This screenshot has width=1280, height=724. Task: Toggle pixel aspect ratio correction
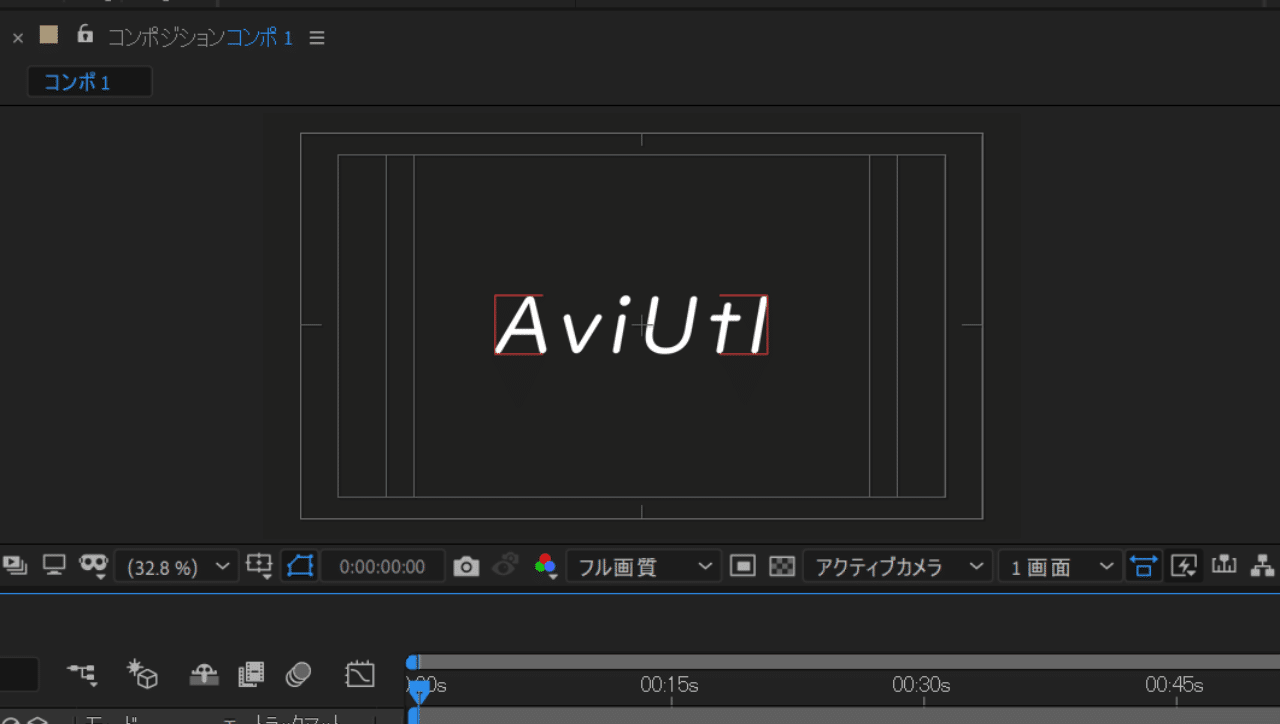pyautogui.click(x=1142, y=567)
